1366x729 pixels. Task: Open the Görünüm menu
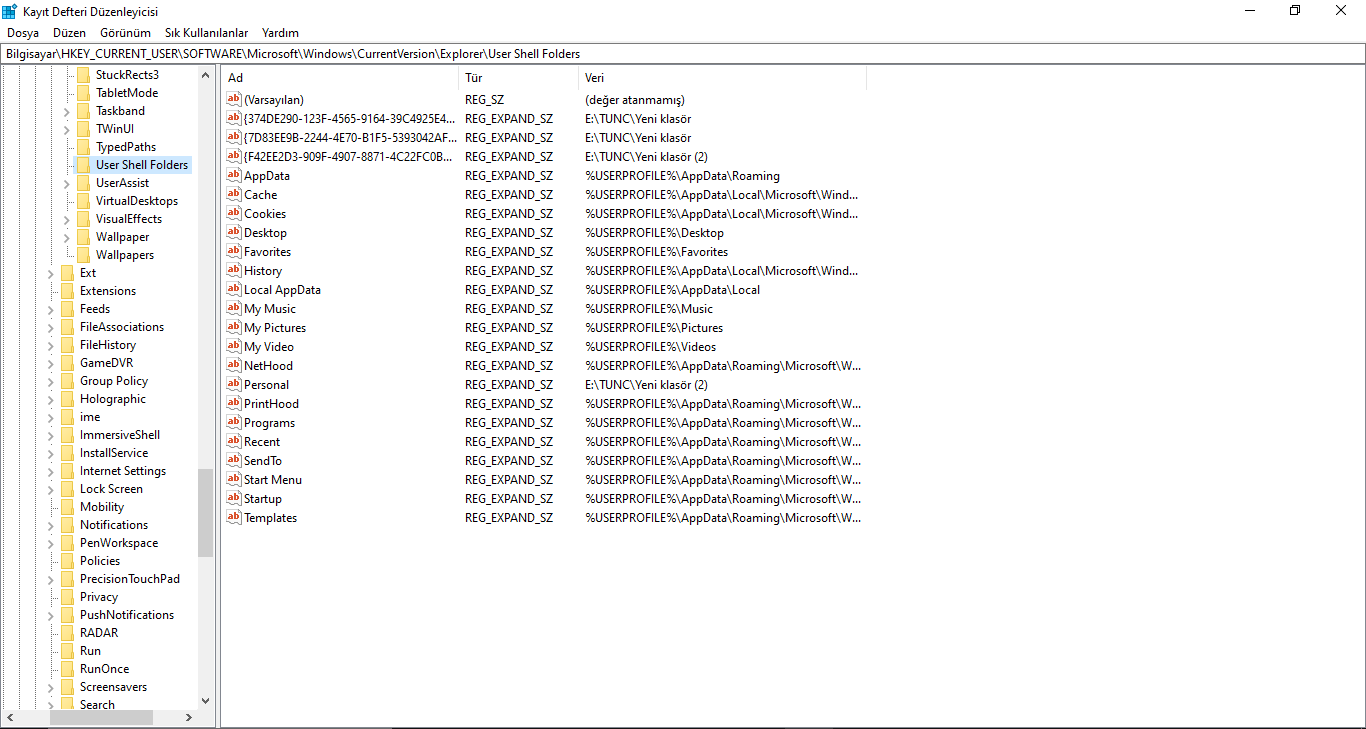coord(125,33)
